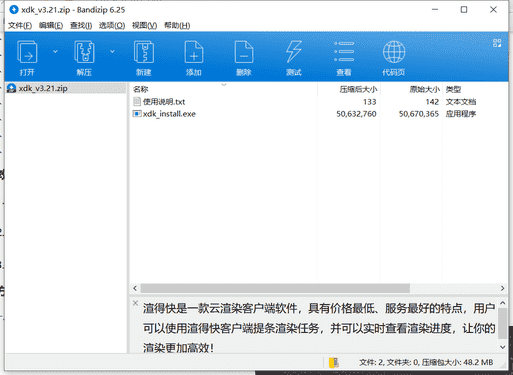Click the sort indicator chevron above 名称 column
This screenshot has width=513, height=375.
point(224,85)
